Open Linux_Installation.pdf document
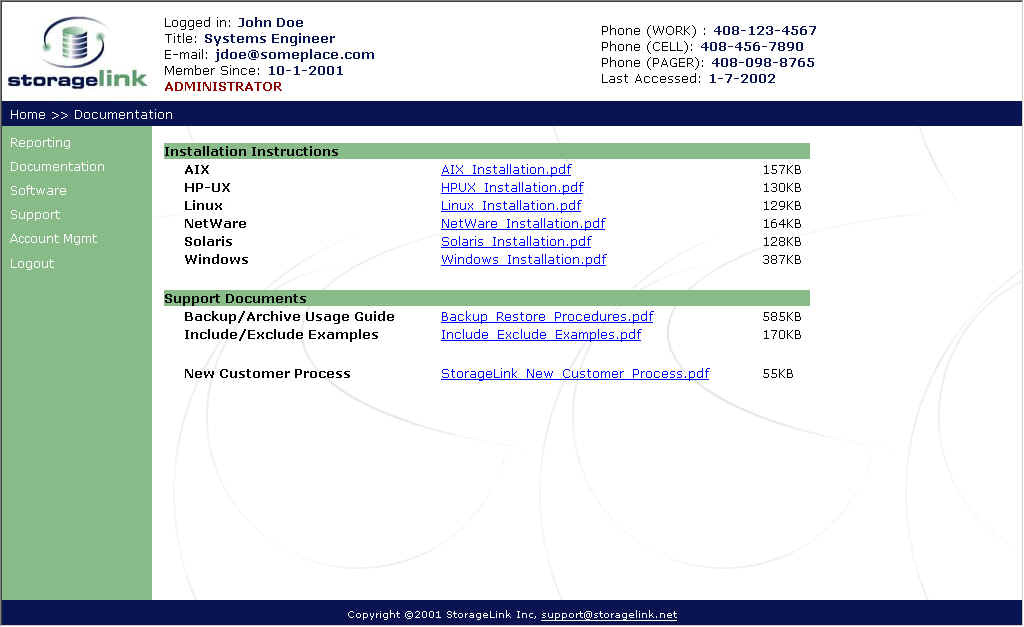The height and width of the screenshot is (627, 1024). (x=511, y=206)
